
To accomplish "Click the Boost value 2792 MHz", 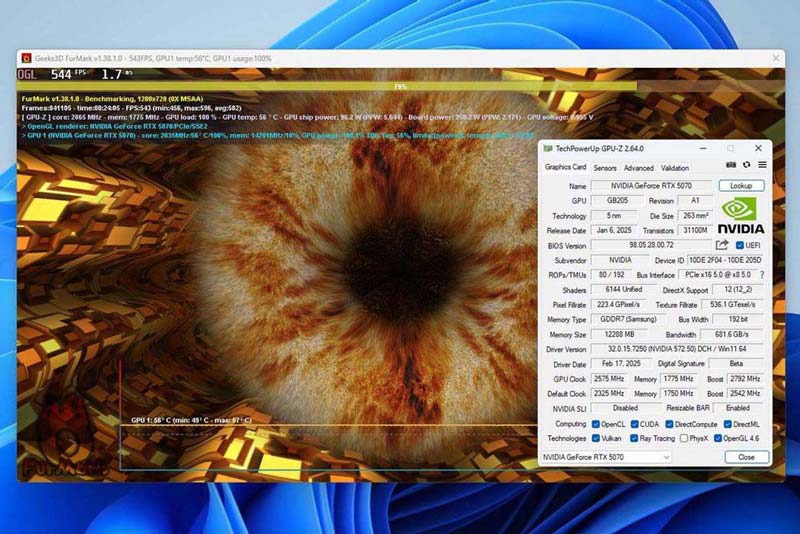I will [x=745, y=379].
